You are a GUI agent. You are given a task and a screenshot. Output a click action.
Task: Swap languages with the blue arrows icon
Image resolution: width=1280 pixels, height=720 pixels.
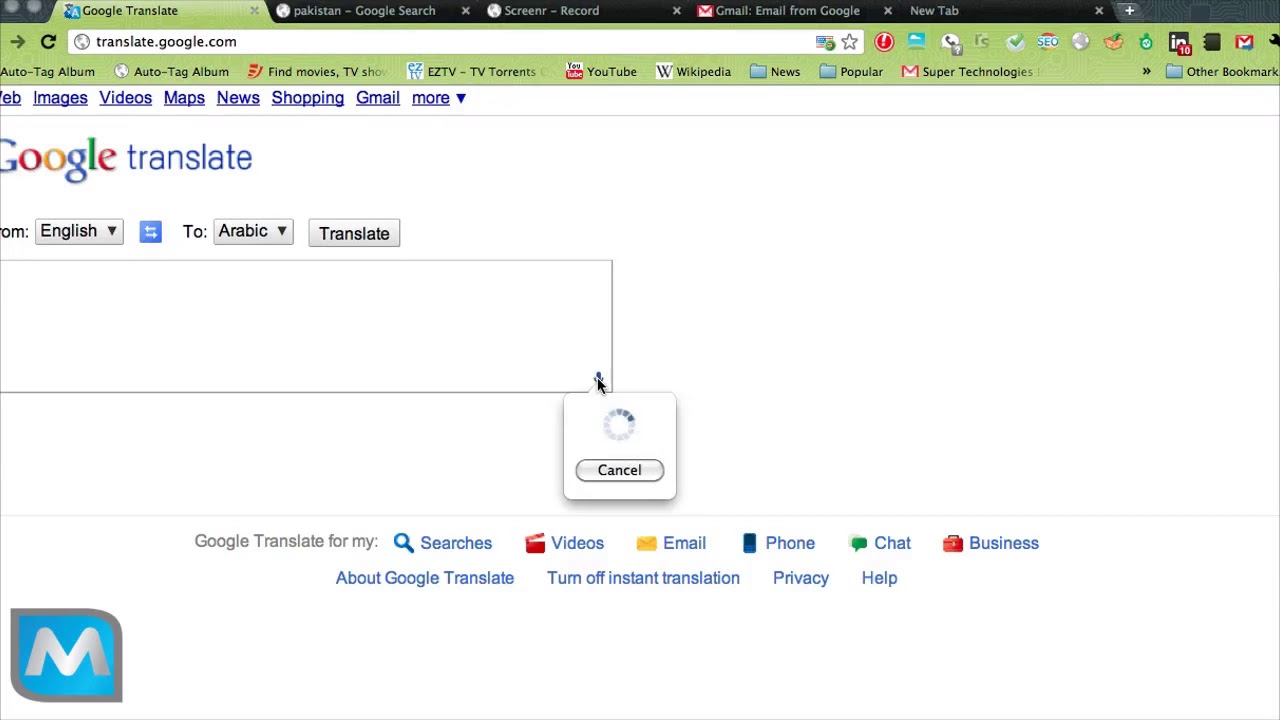coord(150,232)
